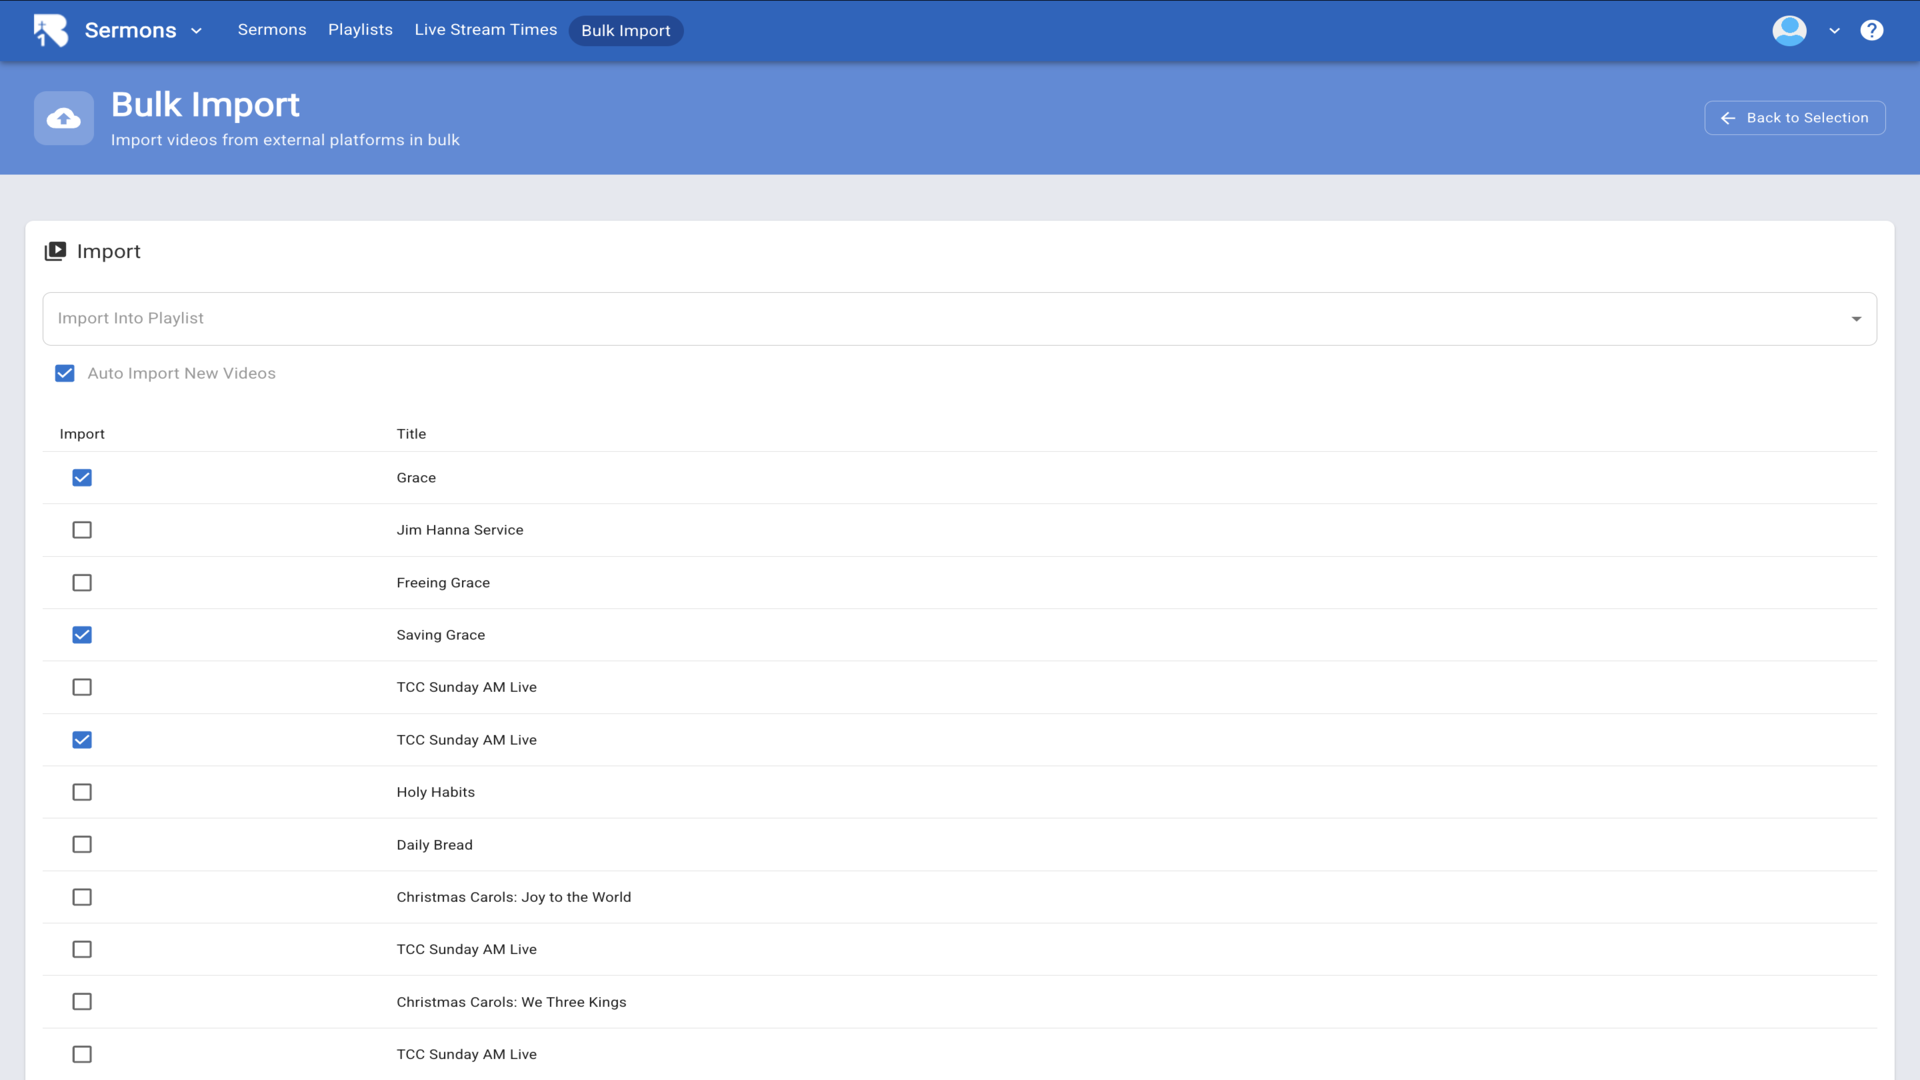
Task: Click the cloud upload icon beside Bulk Import
Action: [64, 119]
